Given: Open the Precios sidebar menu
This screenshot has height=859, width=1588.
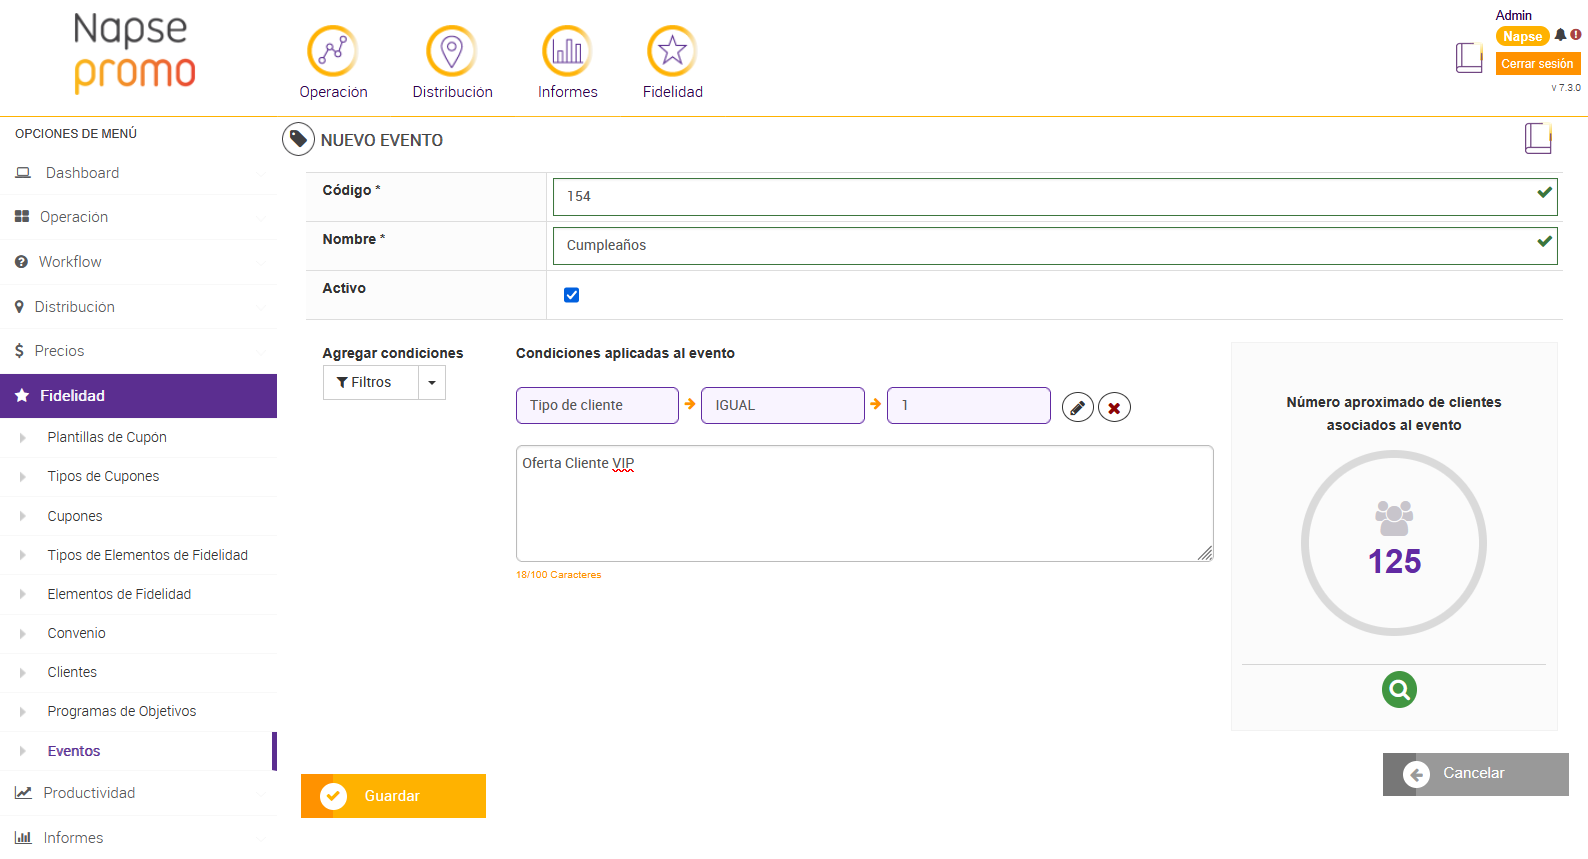Looking at the screenshot, I should (59, 351).
